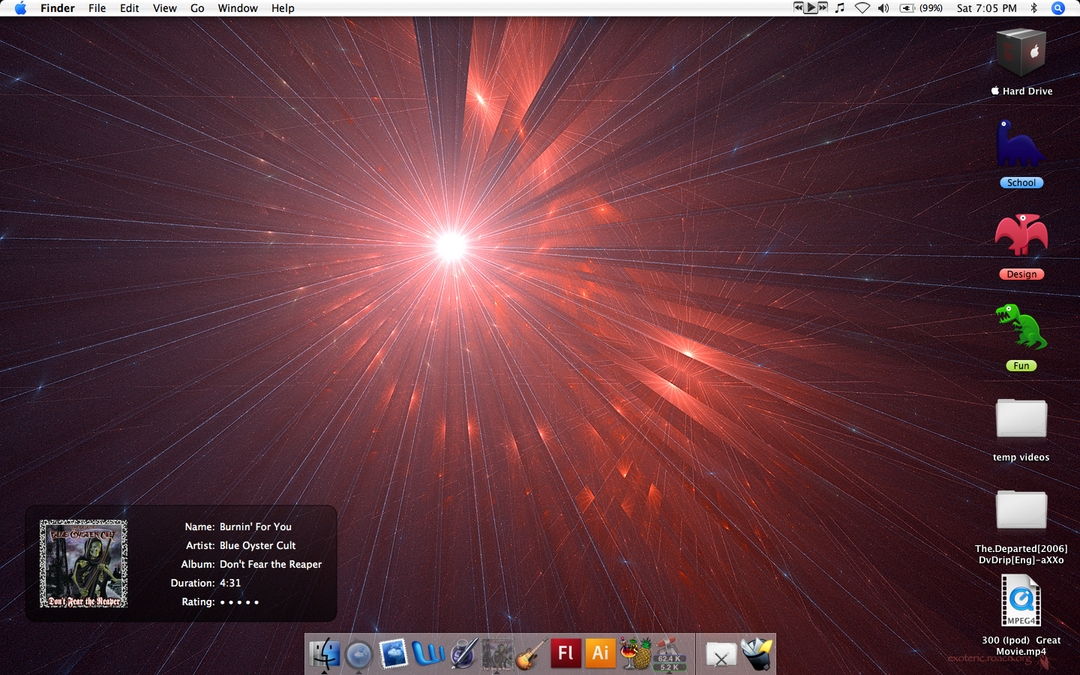
Task: Launch Adobe Flash from the Dock
Action: pyautogui.click(x=565, y=653)
